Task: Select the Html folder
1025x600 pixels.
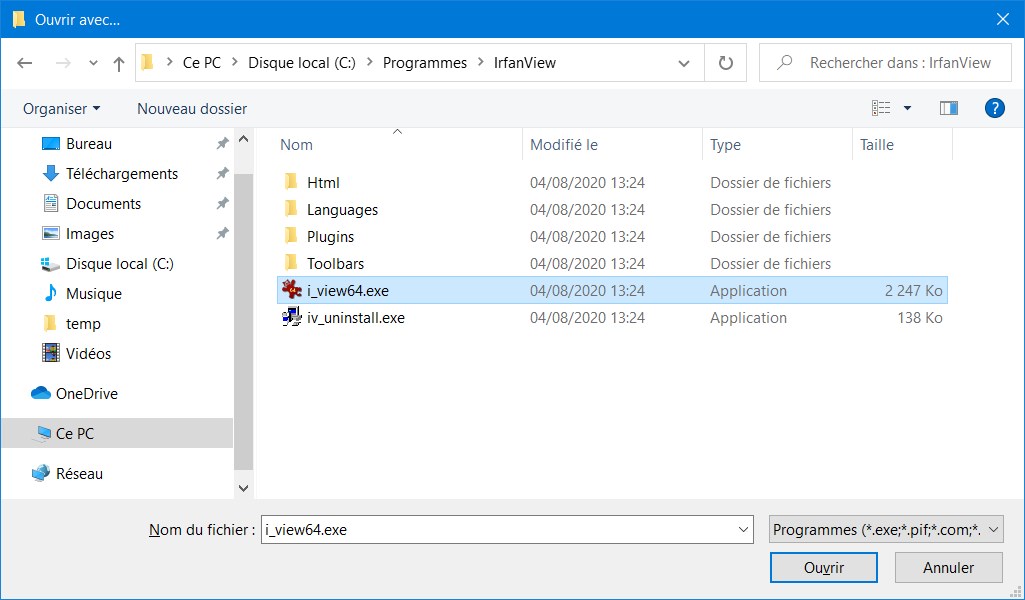Action: coord(323,183)
